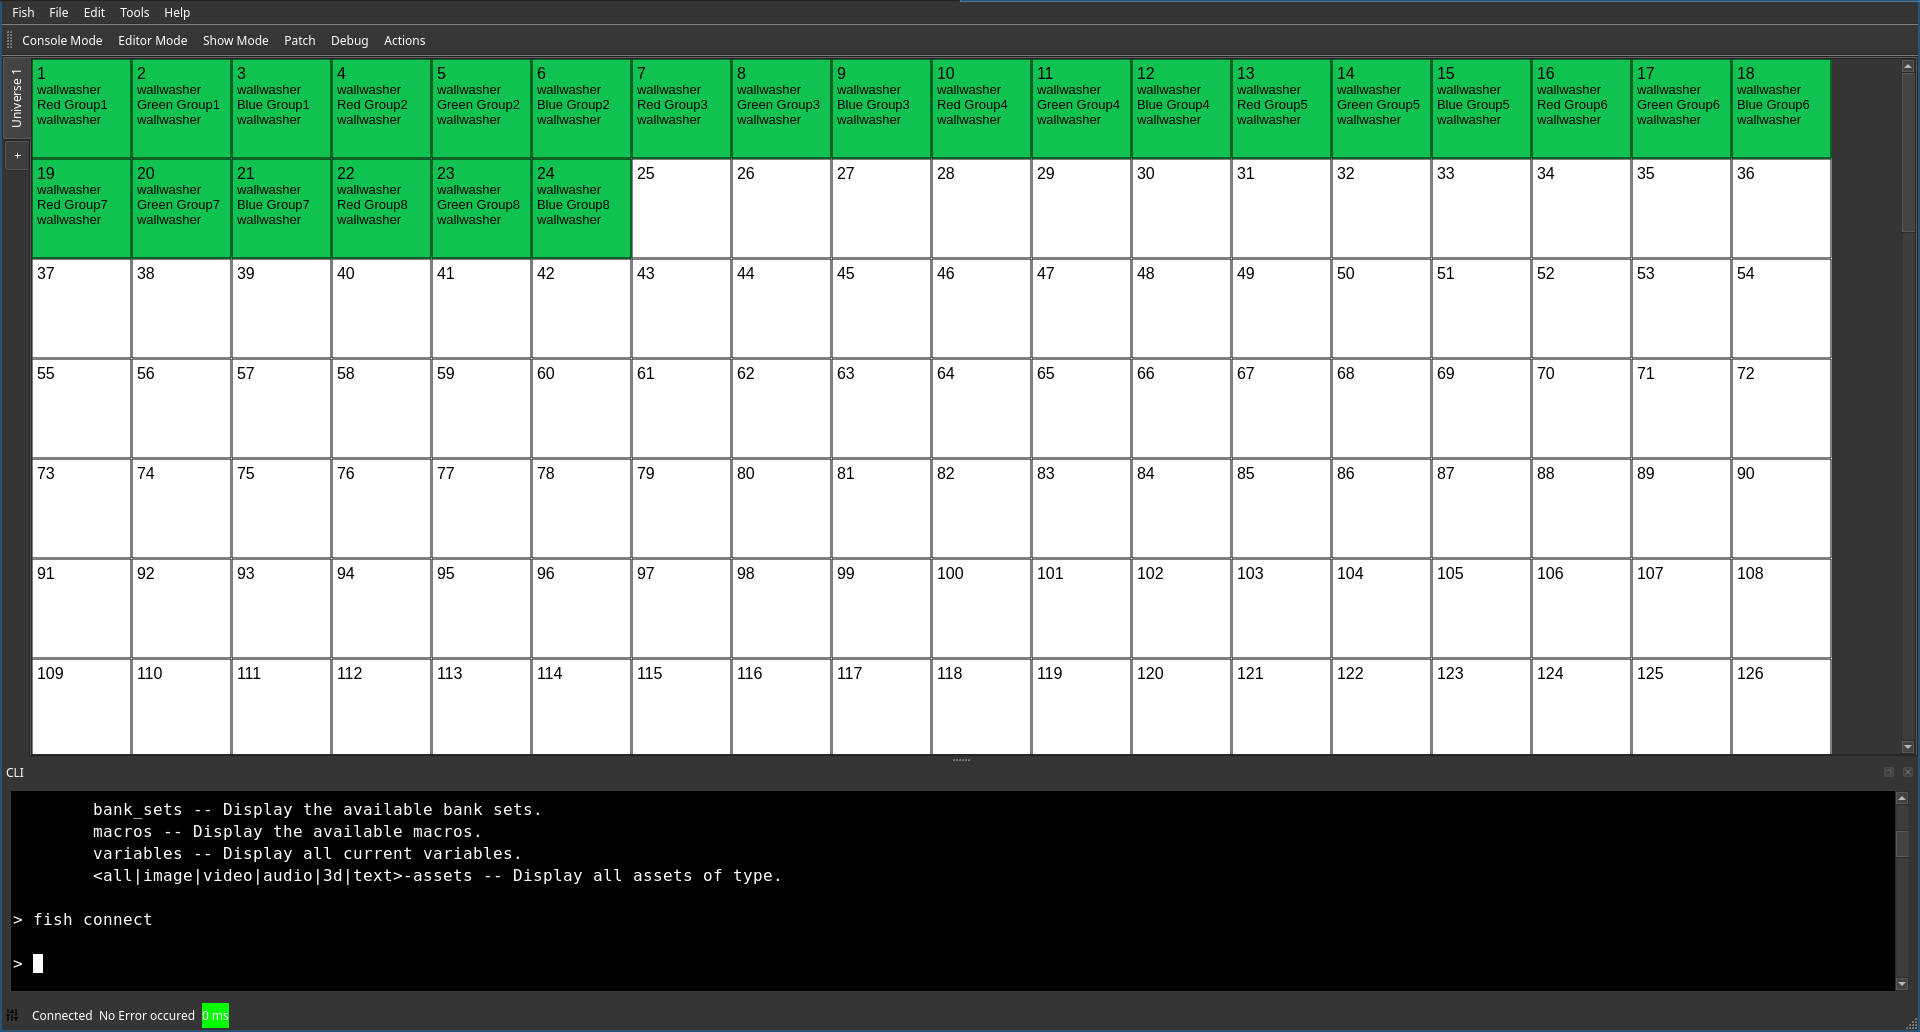Viewport: 1920px width, 1032px height.
Task: Open the Patch view
Action: (x=299, y=40)
